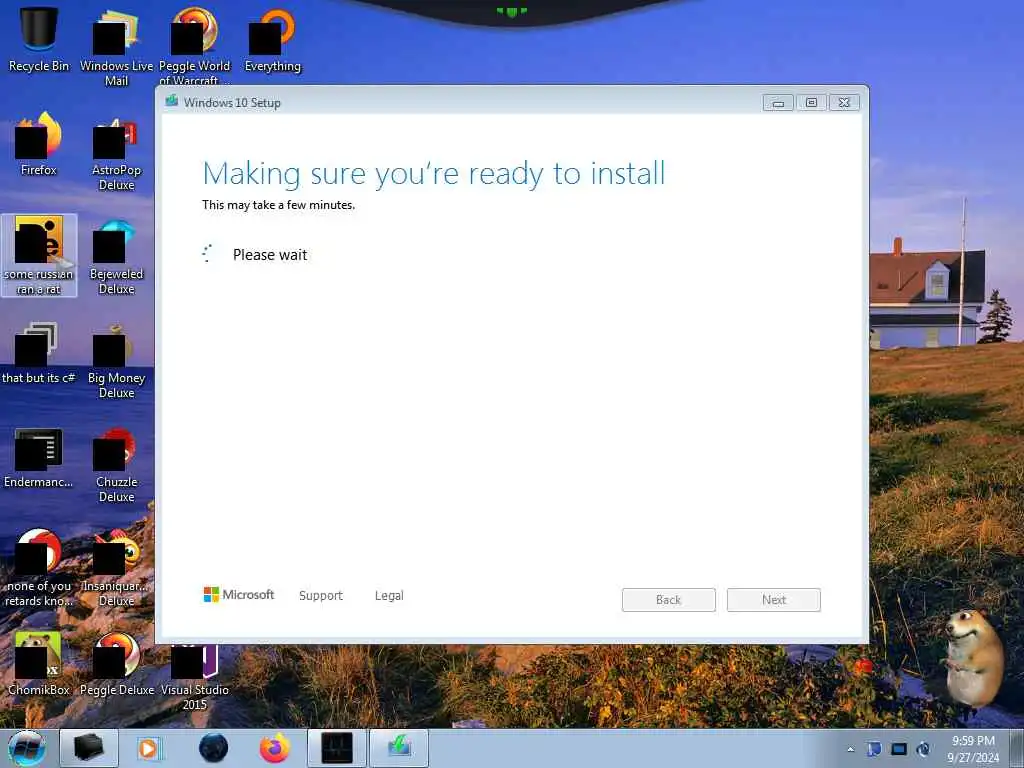Select the Firefox desktop icon
The height and width of the screenshot is (768, 1024).
39,144
